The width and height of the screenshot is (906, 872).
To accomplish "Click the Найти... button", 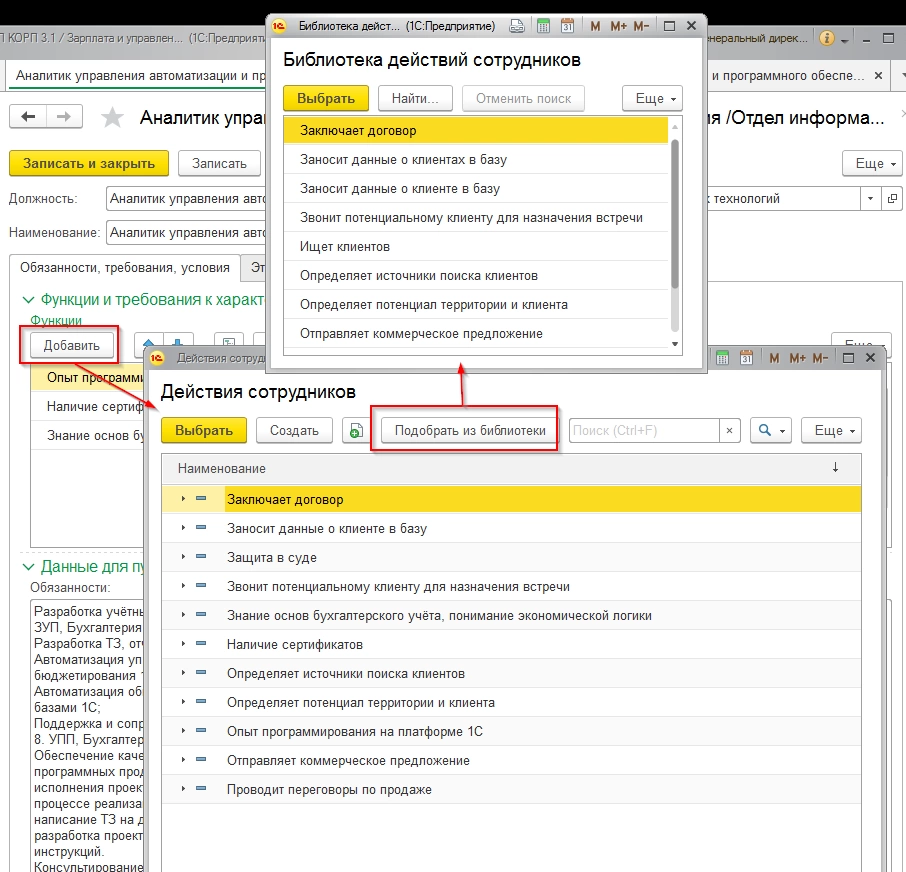I will (415, 98).
